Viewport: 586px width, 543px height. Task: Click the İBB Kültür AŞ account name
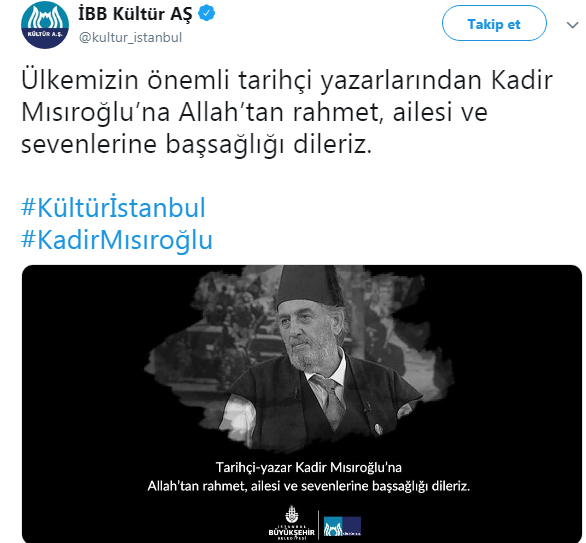point(135,14)
